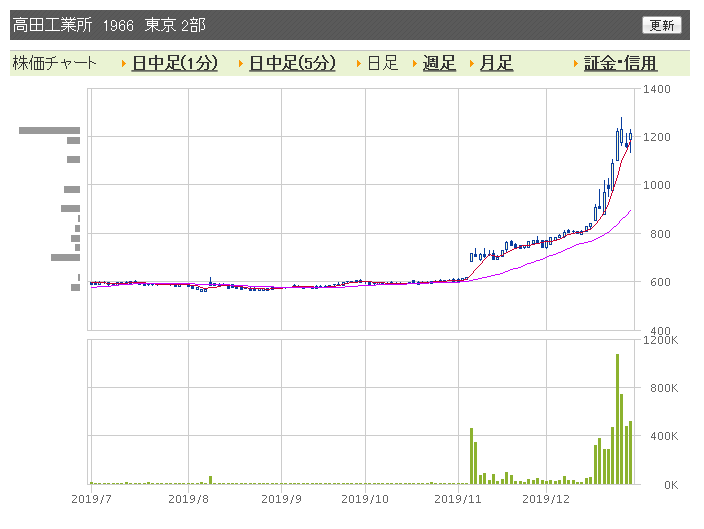Click orange arrow icon beside 週足
This screenshot has height=529, width=704.
point(415,64)
